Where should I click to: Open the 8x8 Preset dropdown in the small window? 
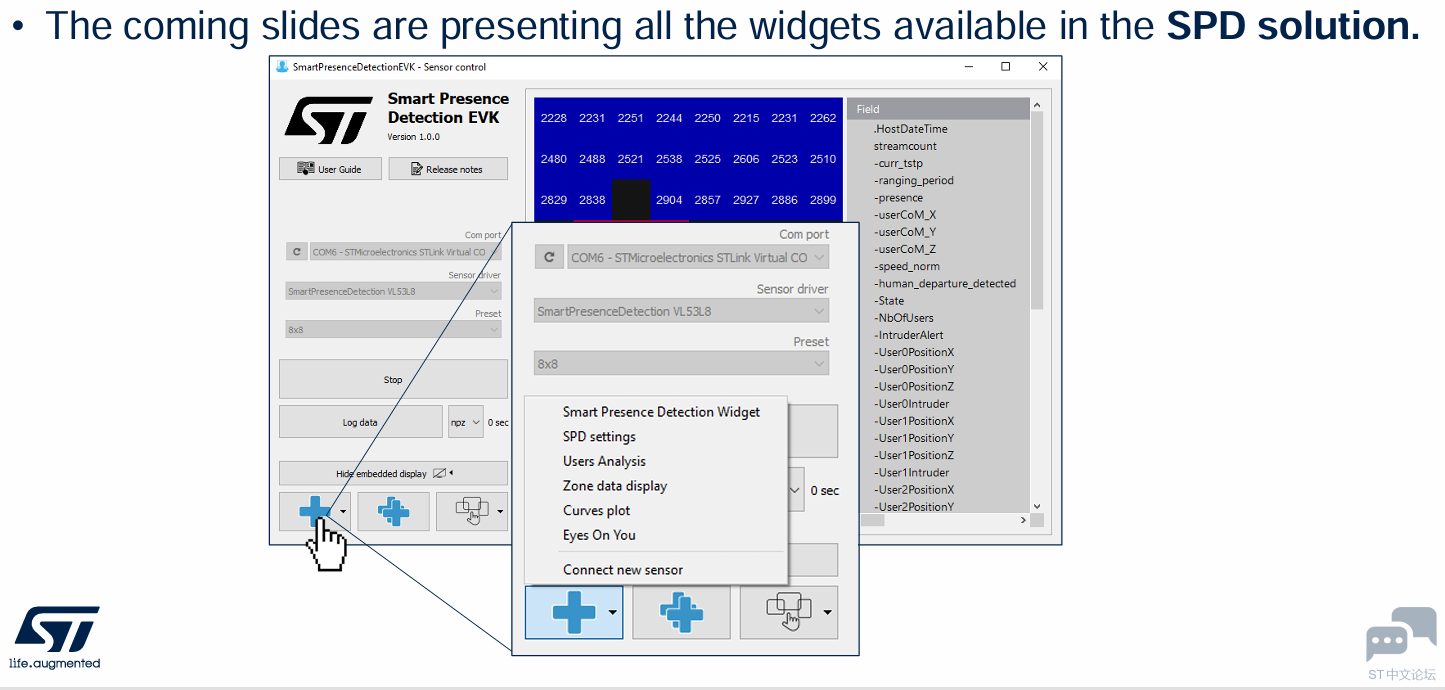point(393,329)
